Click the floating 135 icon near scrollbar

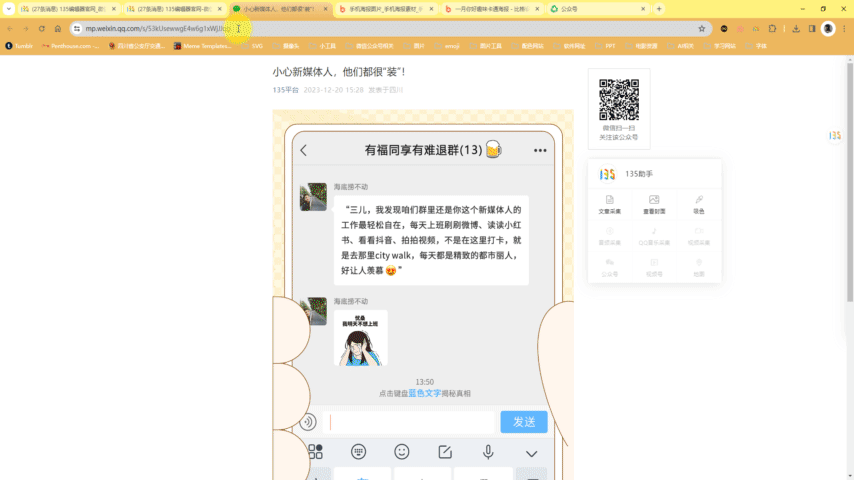(x=835, y=135)
